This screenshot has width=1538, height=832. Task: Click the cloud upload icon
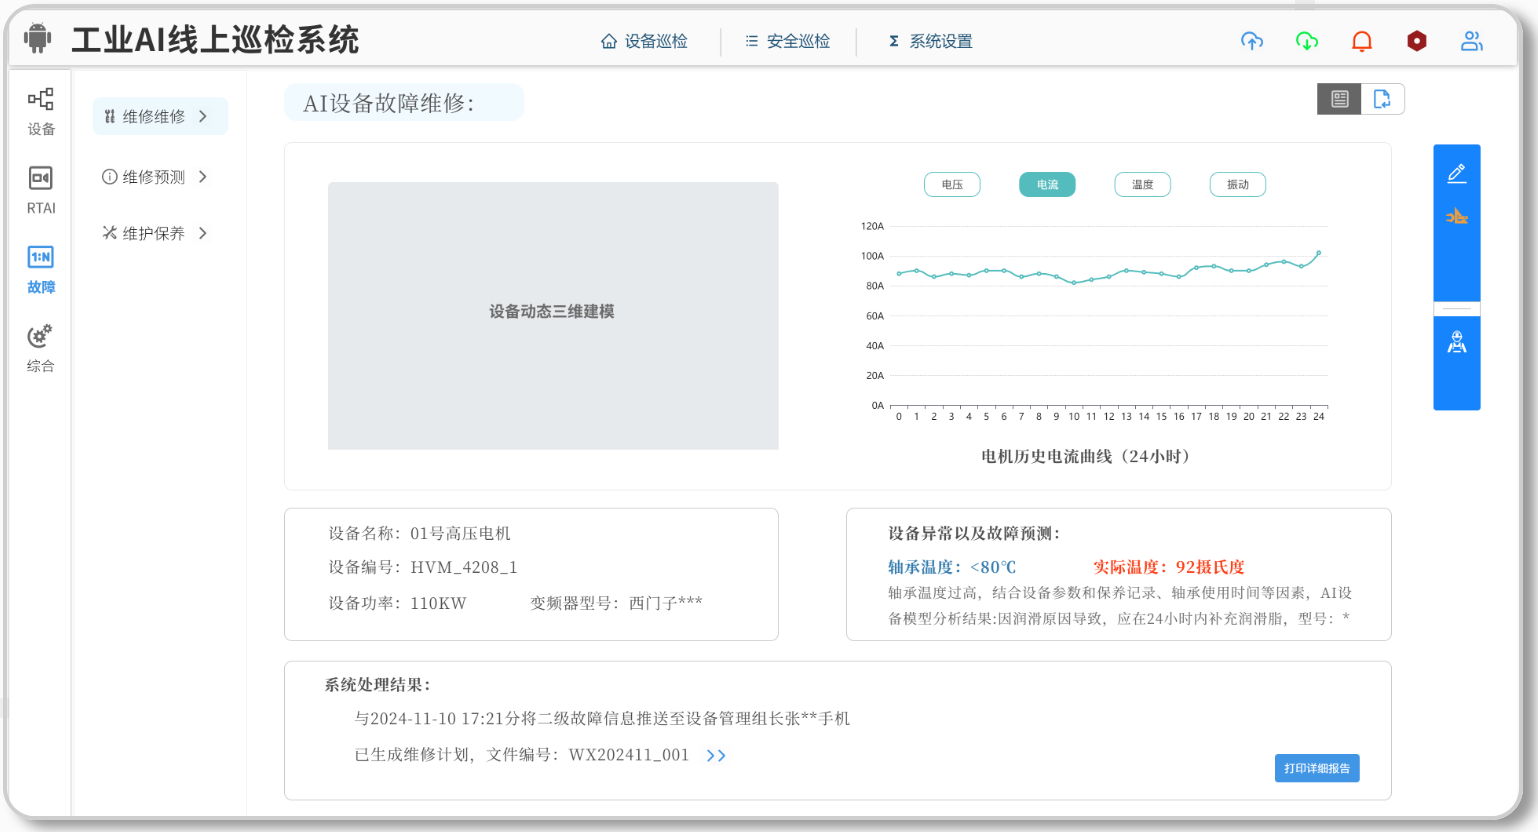[1252, 41]
